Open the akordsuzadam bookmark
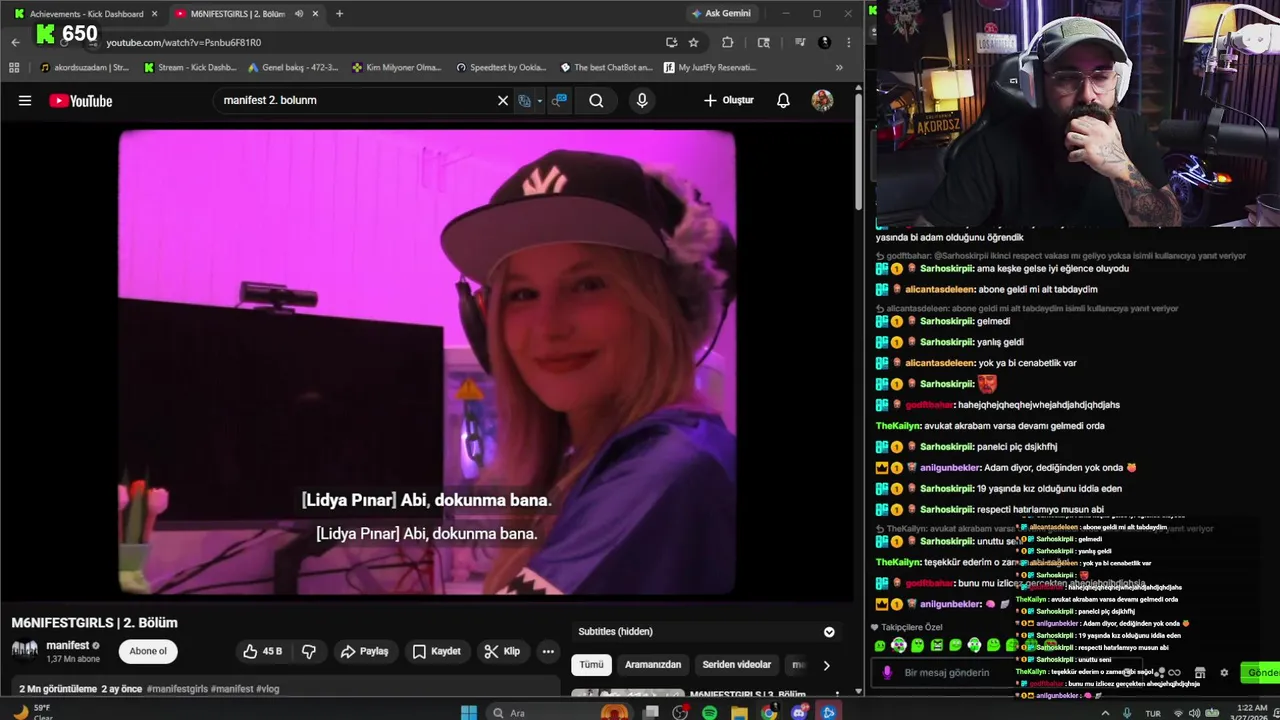This screenshot has height=720, width=1280. (x=85, y=68)
